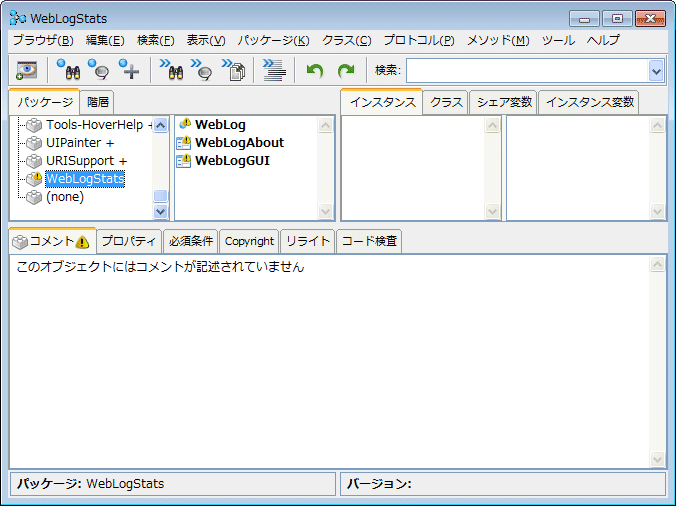Open the クラス(C) menu
The height and width of the screenshot is (506, 676).
pyautogui.click(x=346, y=40)
